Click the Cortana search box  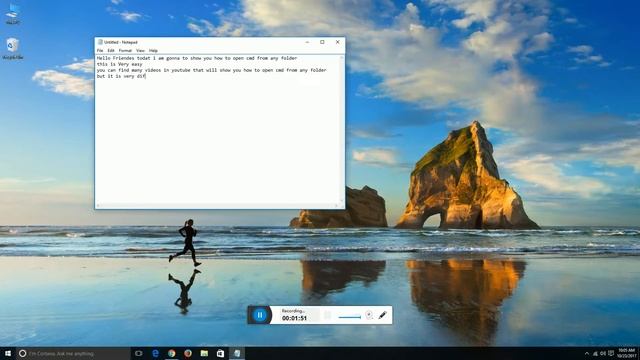[x=73, y=353]
